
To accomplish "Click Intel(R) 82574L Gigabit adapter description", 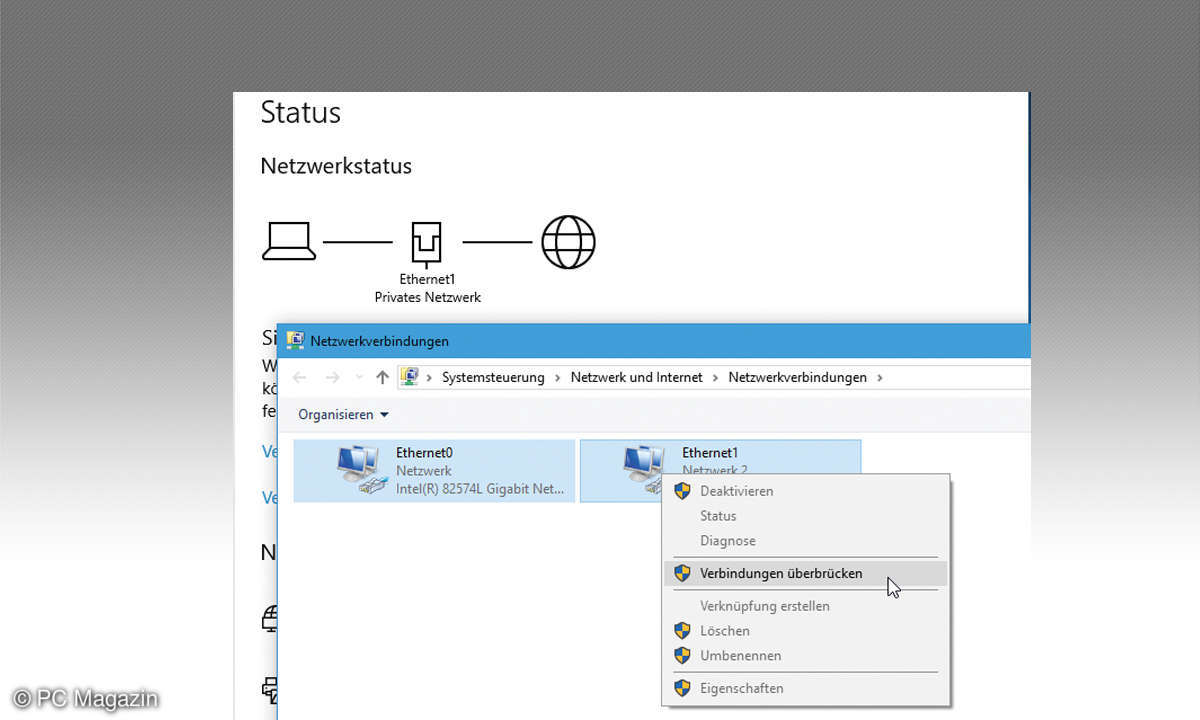I will pyautogui.click(x=480, y=489).
